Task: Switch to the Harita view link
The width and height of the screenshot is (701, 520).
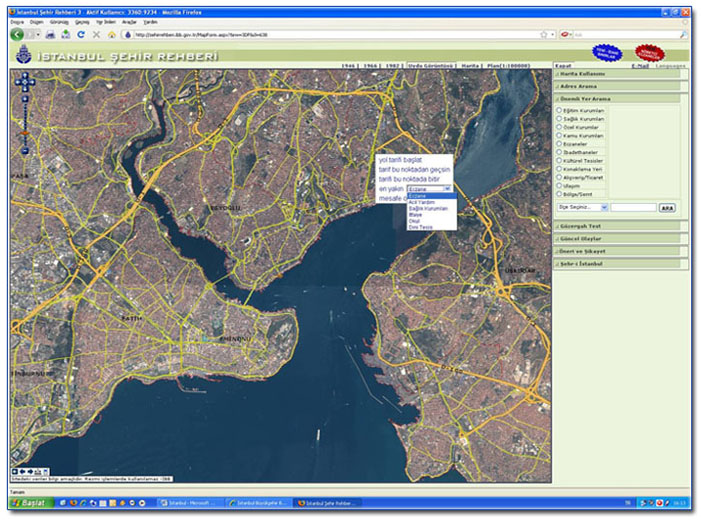Action: (470, 66)
